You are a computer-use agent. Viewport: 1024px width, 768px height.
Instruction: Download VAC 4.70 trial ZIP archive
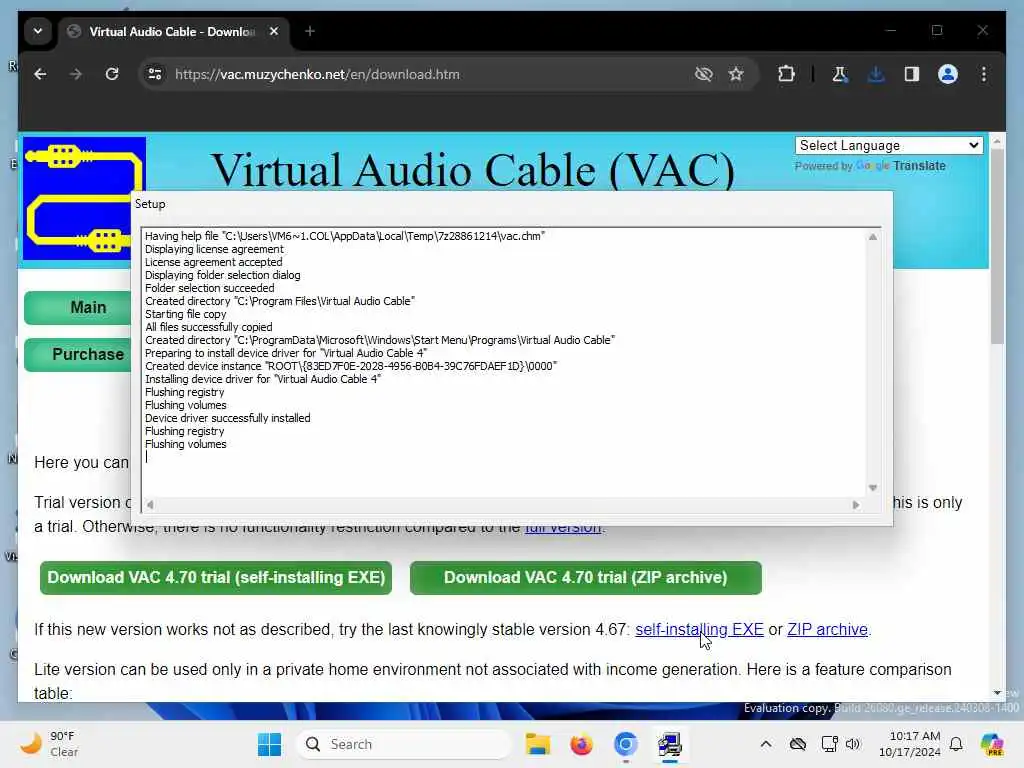tap(586, 578)
